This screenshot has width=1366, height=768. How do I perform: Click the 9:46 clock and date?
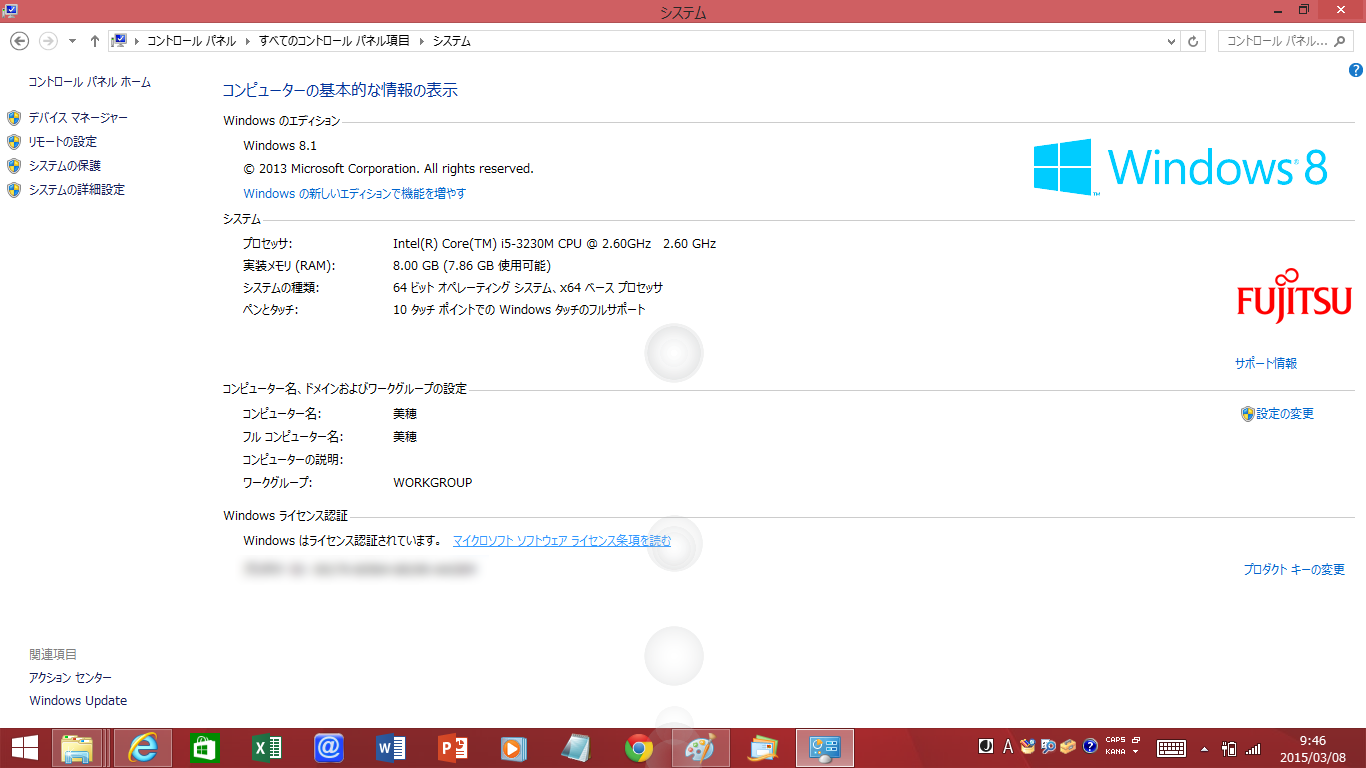(1312, 748)
